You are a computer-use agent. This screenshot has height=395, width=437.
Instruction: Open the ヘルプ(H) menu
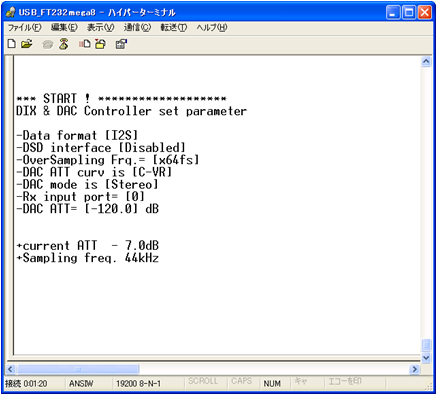click(212, 27)
